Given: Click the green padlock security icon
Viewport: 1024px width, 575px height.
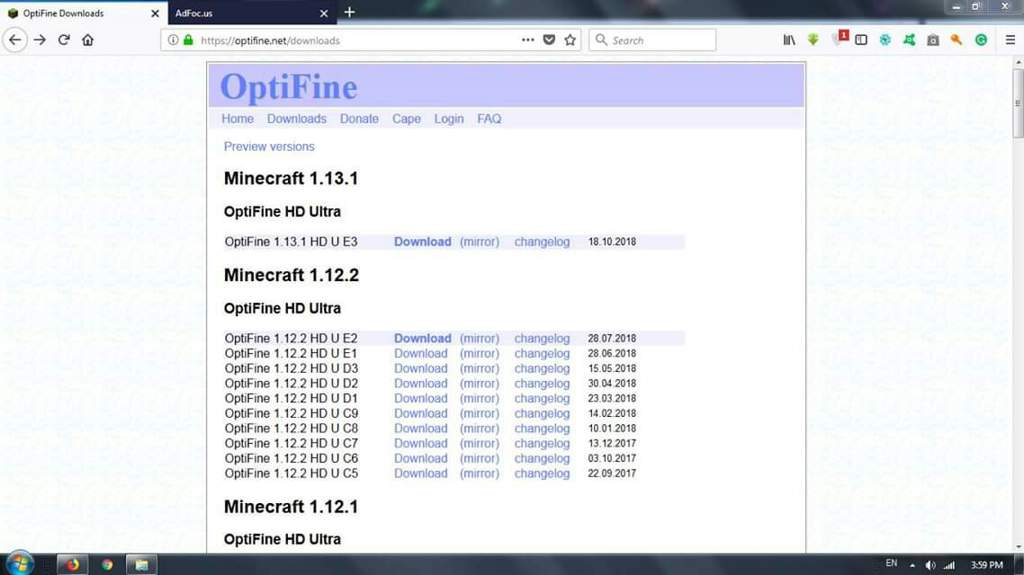Looking at the screenshot, I should tap(188, 40).
